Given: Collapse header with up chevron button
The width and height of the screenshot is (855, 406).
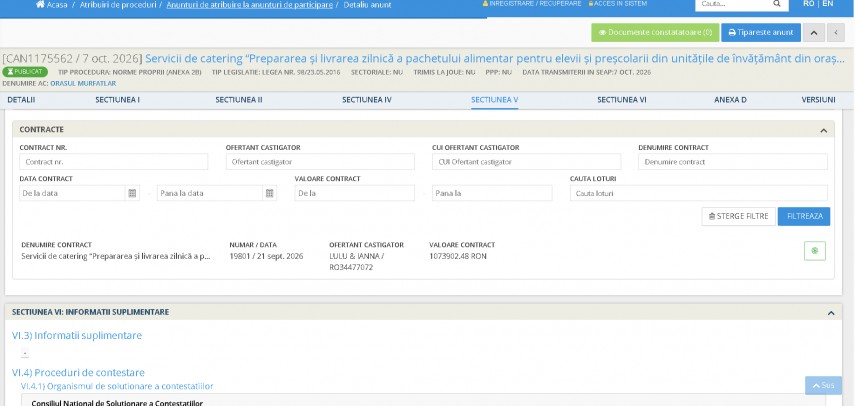Looking at the screenshot, I should click(814, 32).
